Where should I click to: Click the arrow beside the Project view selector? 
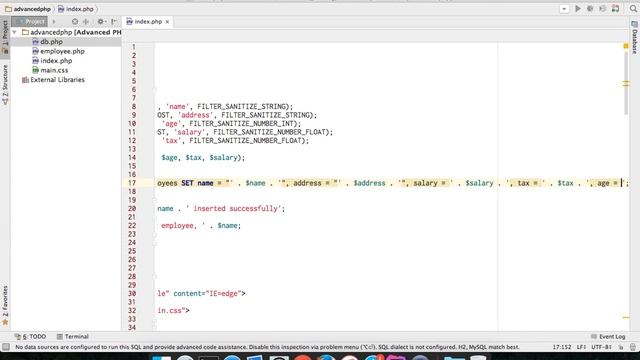coord(54,22)
